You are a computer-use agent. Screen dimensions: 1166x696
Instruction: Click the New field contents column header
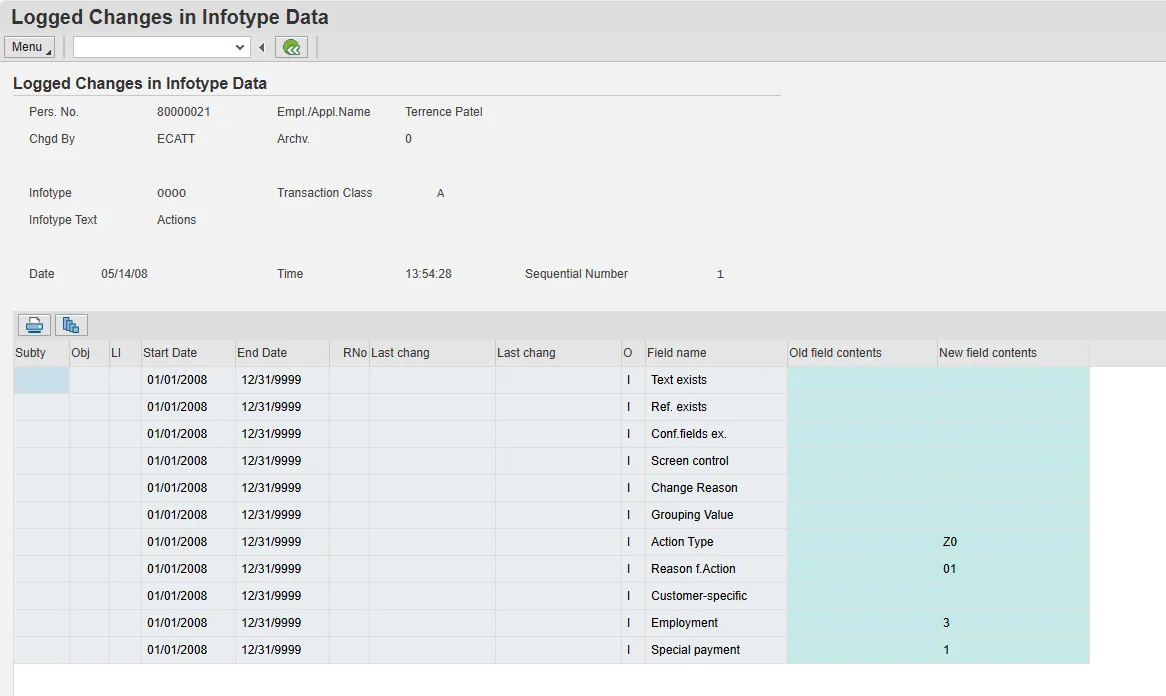(987, 353)
